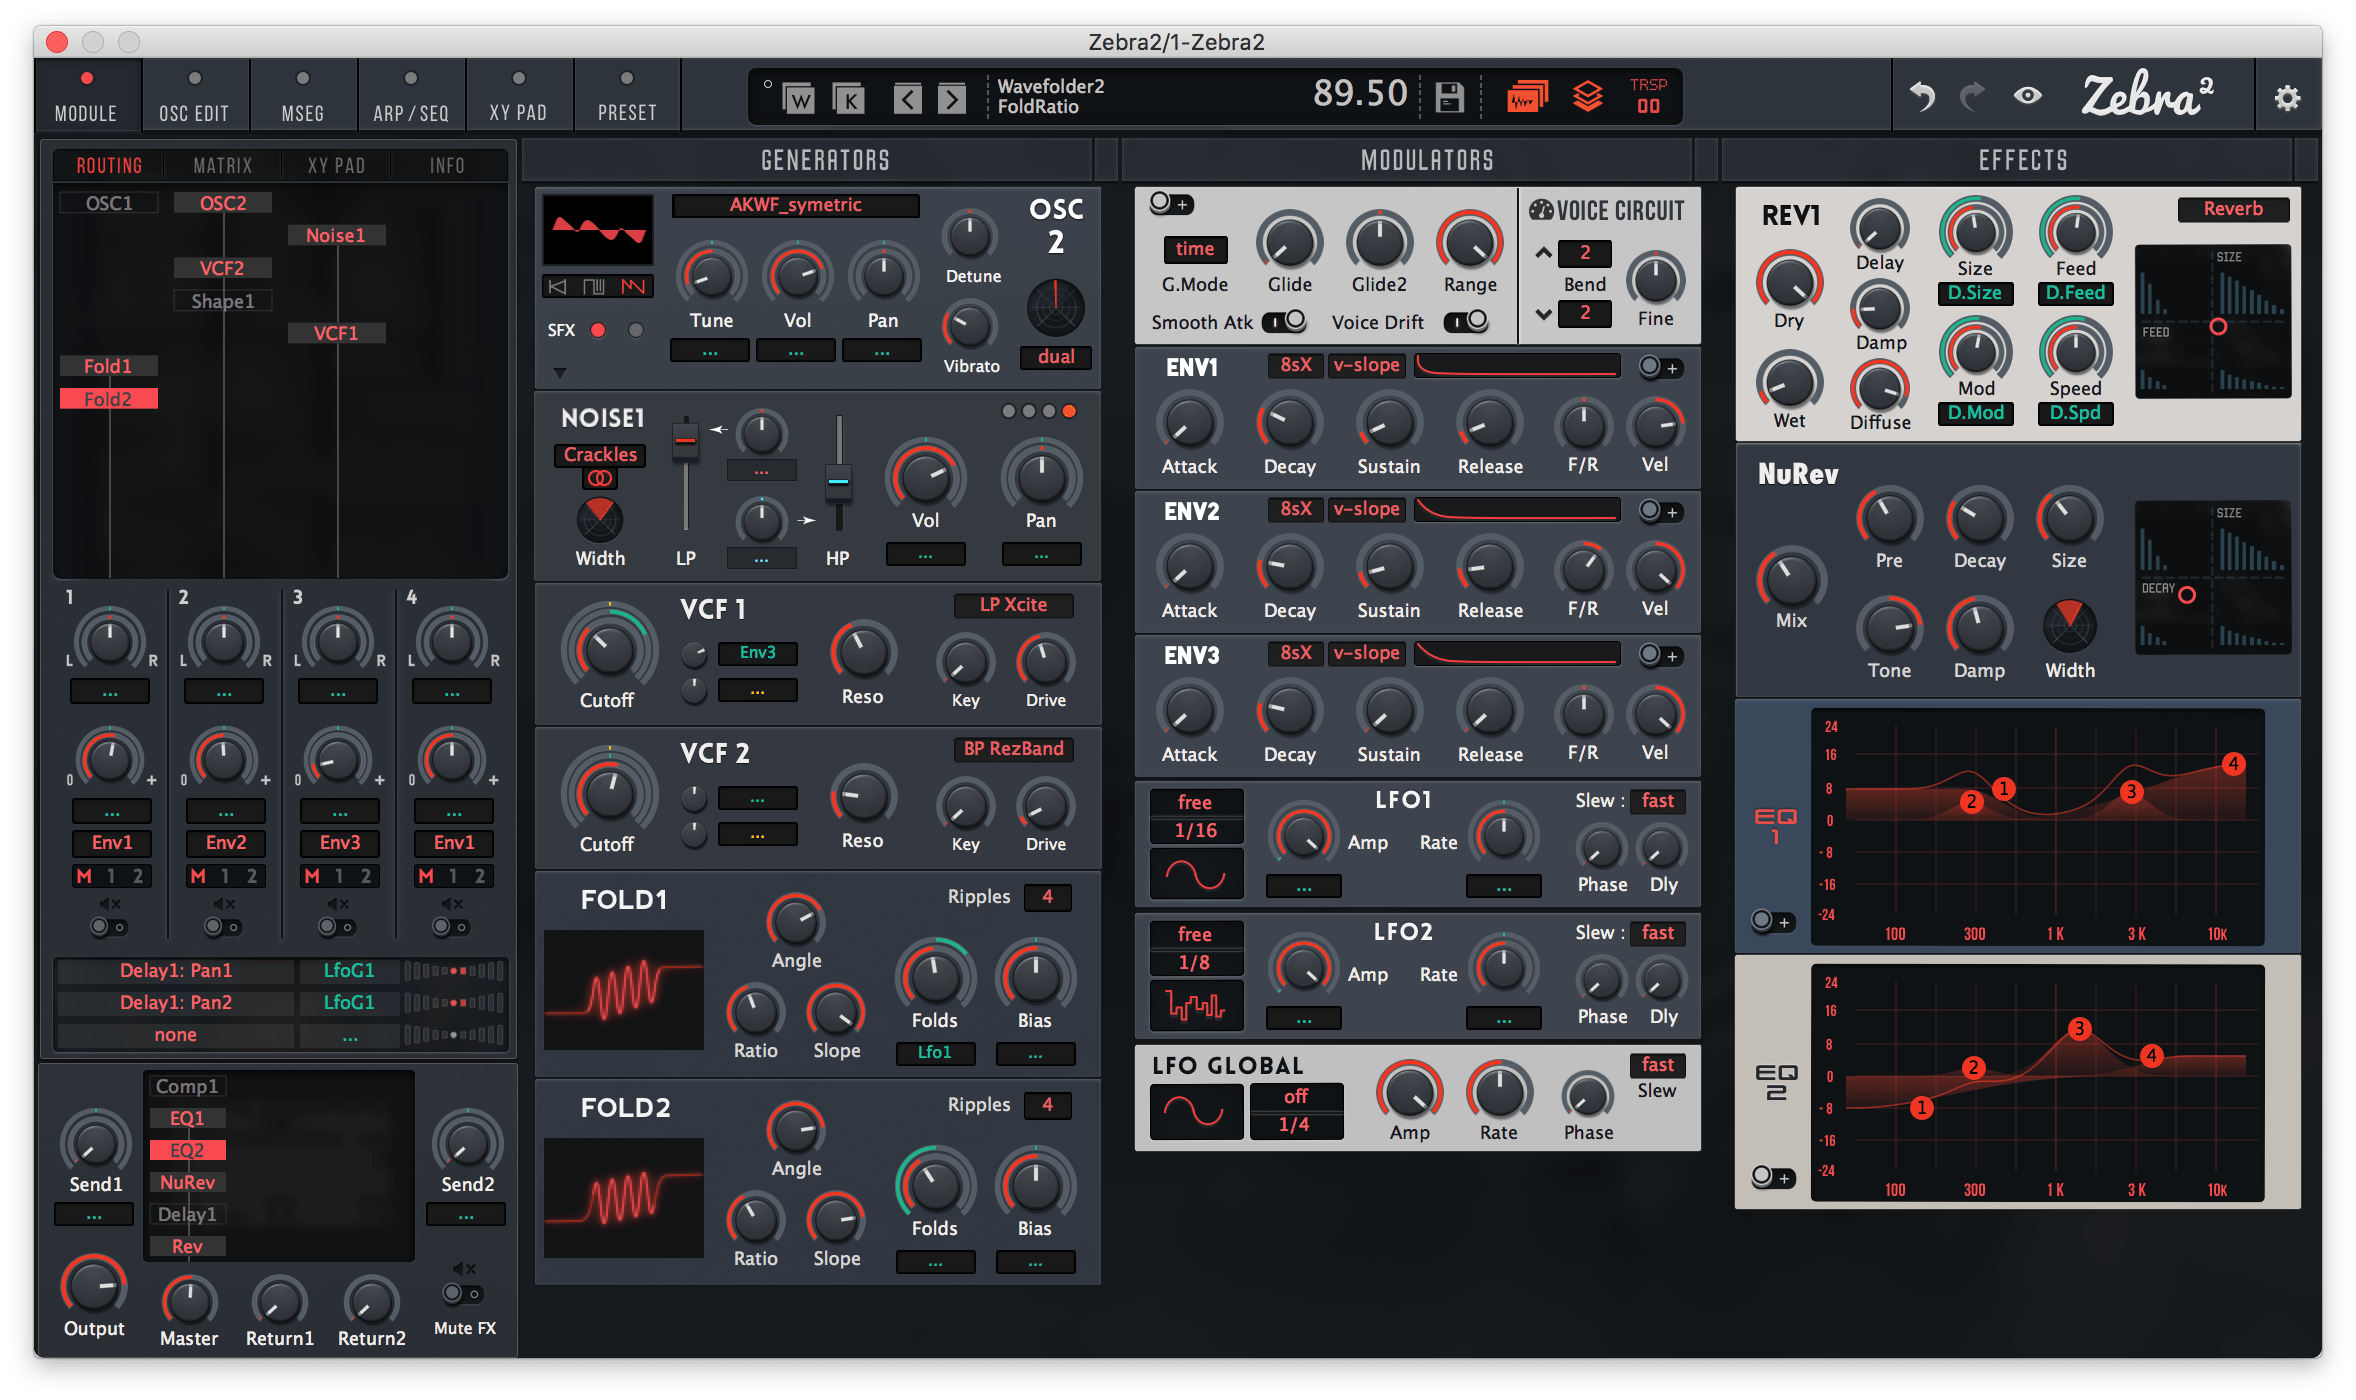Open LFO1 Slew fast dropdown

pos(1657,801)
